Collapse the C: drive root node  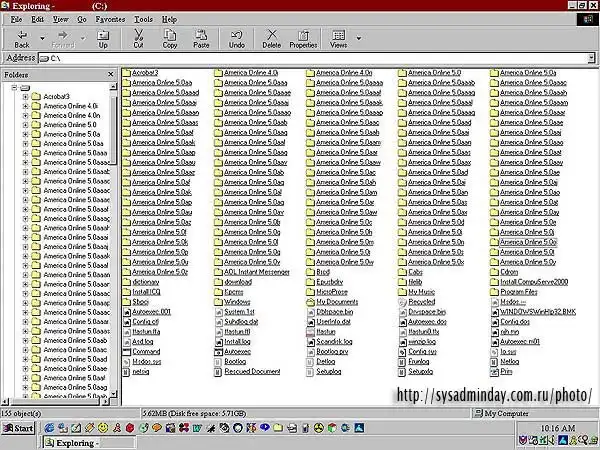pyautogui.click(x=12, y=87)
